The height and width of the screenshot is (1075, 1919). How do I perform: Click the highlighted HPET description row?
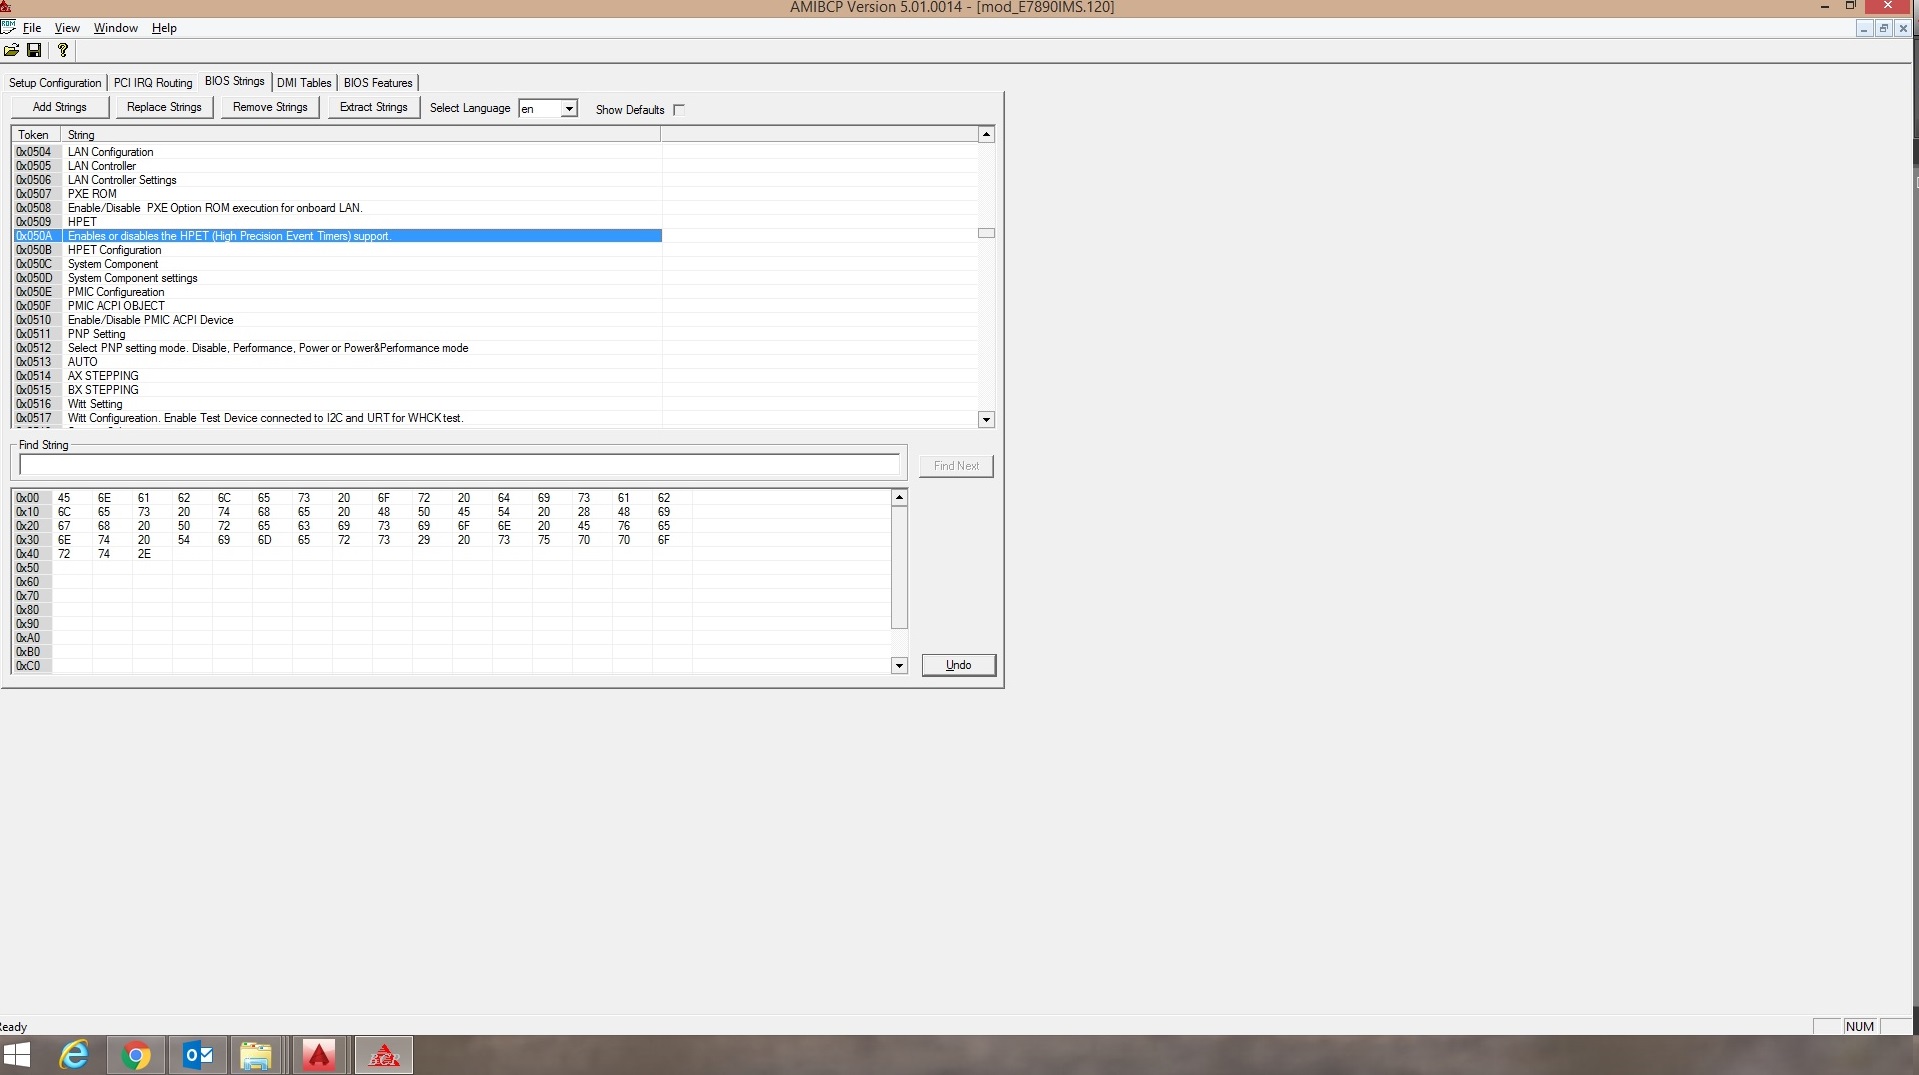click(x=337, y=236)
